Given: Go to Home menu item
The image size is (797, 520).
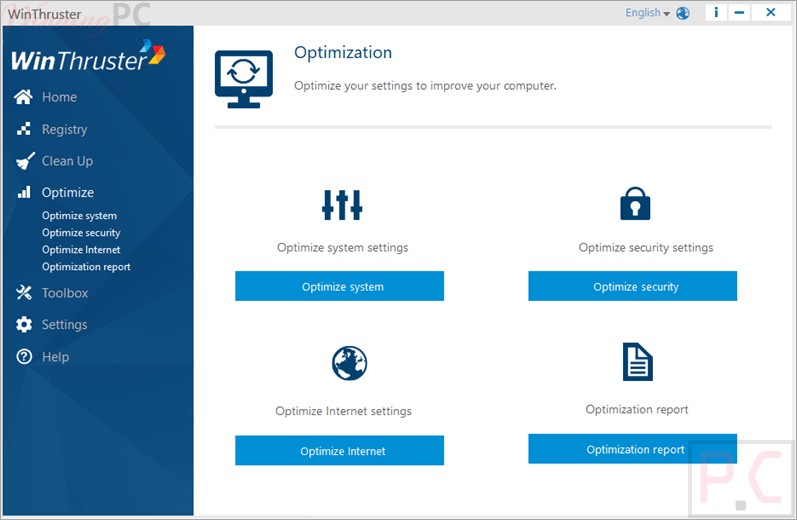Looking at the screenshot, I should click(x=59, y=97).
